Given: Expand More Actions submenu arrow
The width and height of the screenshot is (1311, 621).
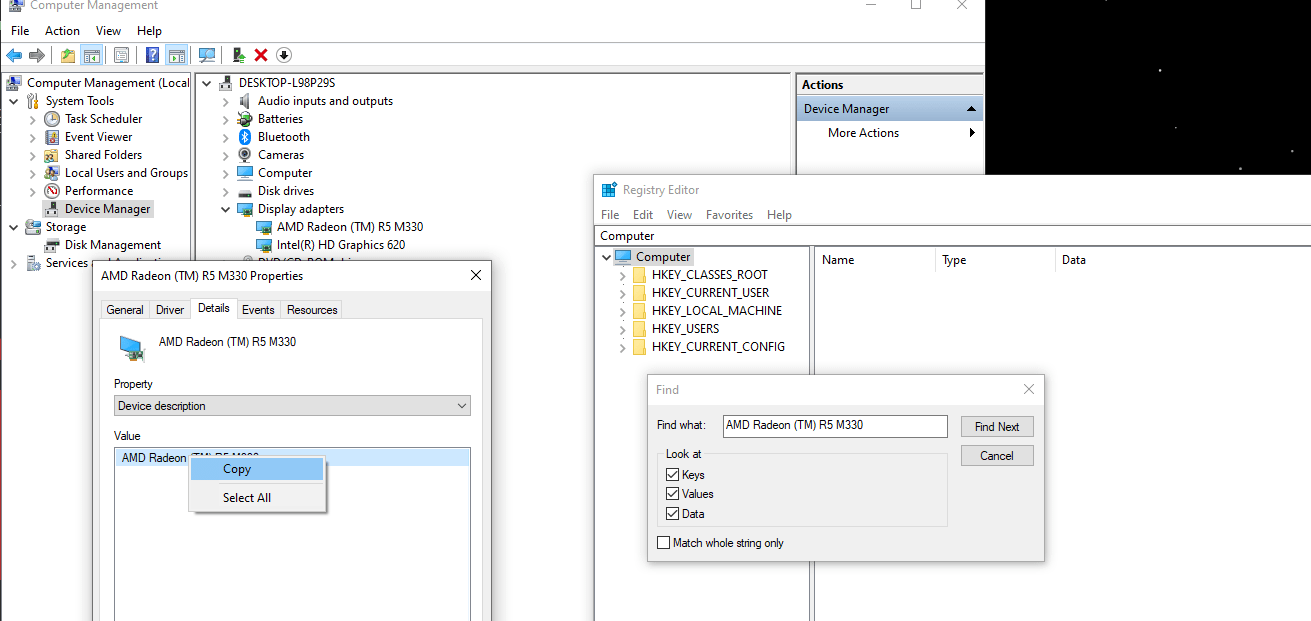Looking at the screenshot, I should (x=972, y=133).
